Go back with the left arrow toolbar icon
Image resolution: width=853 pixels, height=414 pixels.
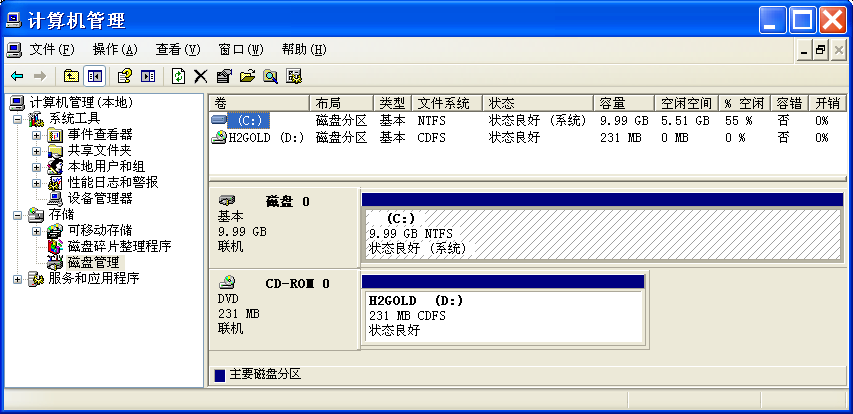pos(17,76)
